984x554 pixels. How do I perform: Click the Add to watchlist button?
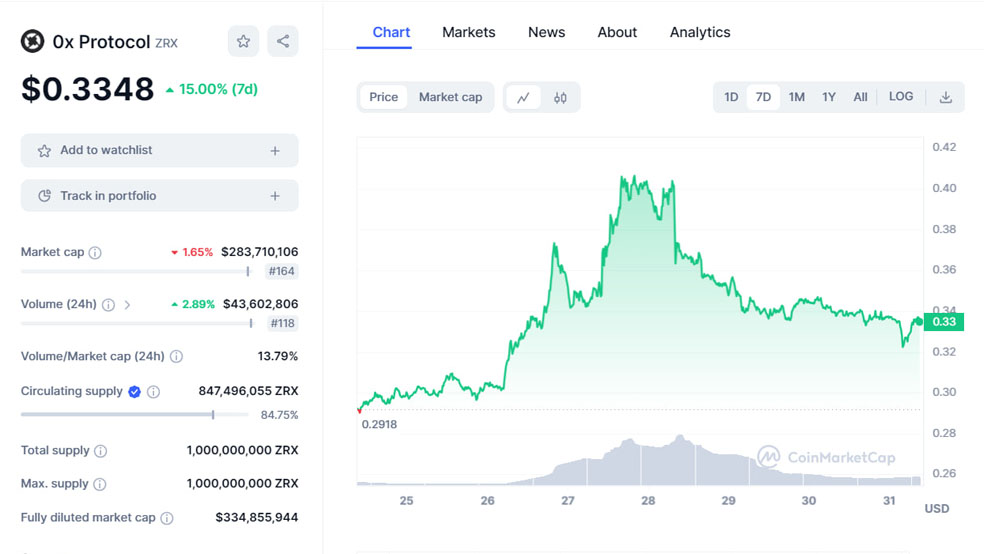pos(159,151)
